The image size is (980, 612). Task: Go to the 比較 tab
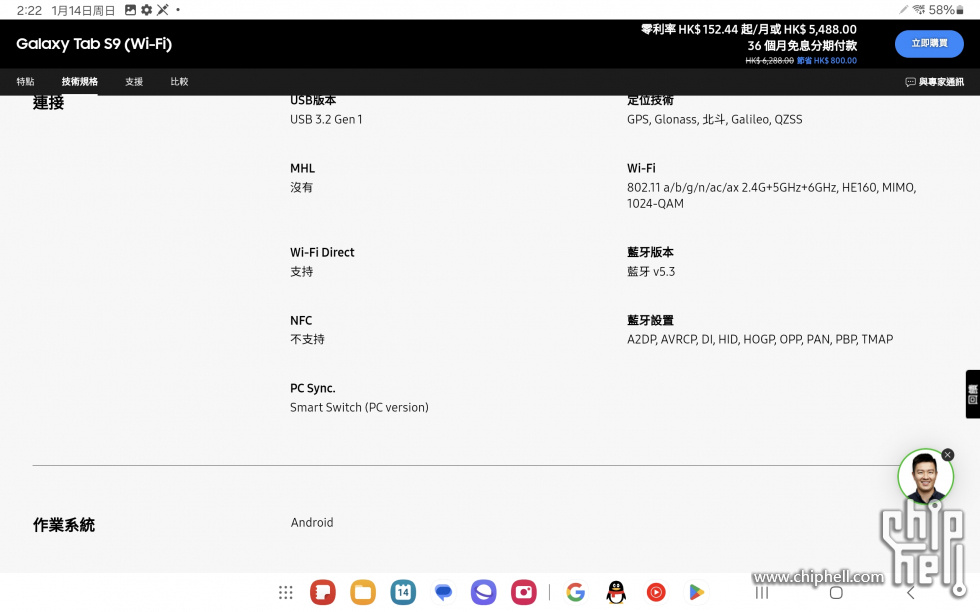179,81
